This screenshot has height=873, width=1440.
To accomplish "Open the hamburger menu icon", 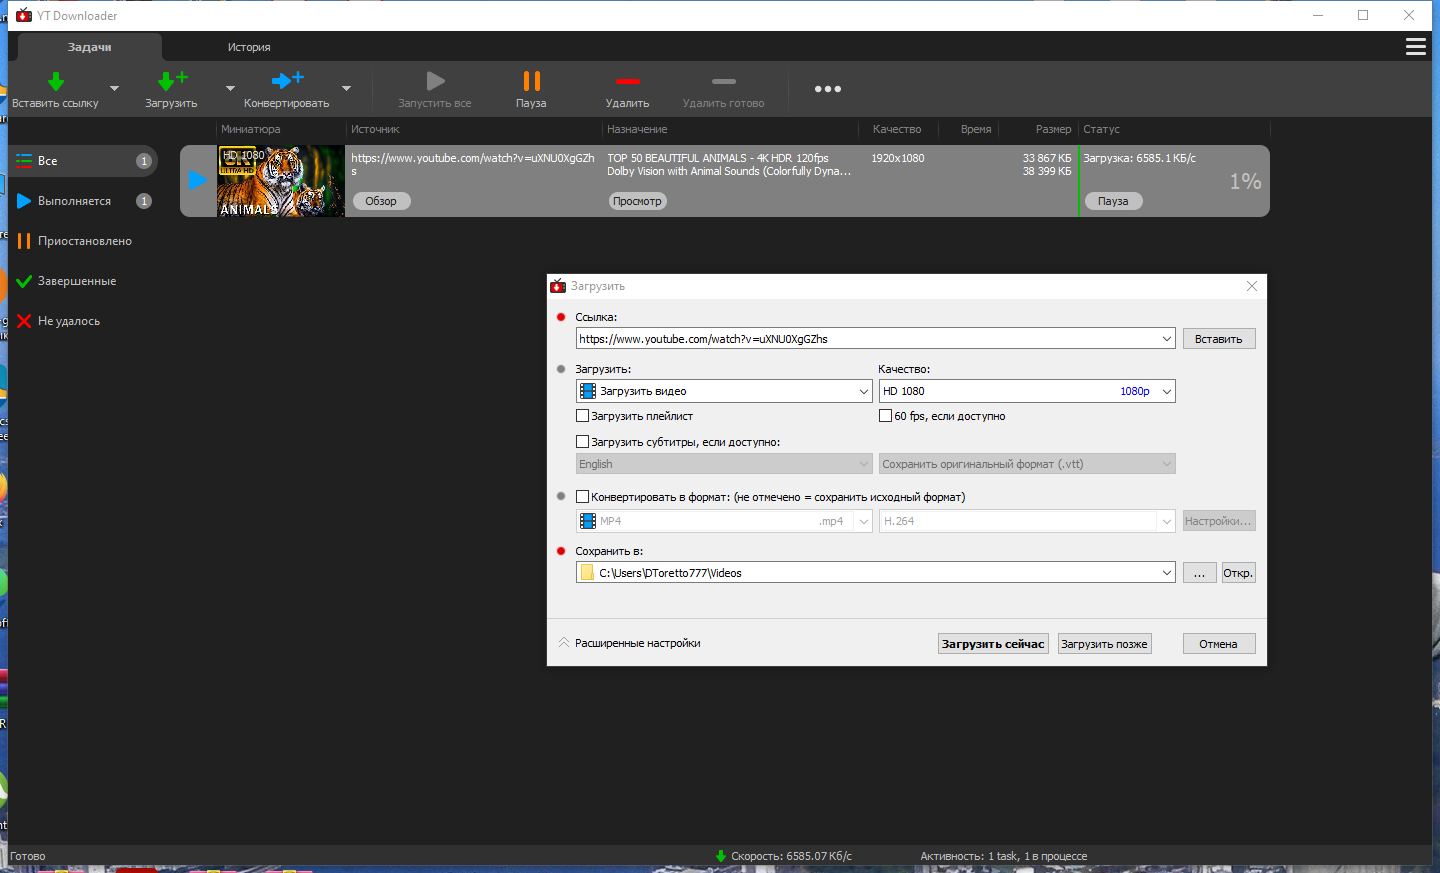I will tap(1415, 47).
